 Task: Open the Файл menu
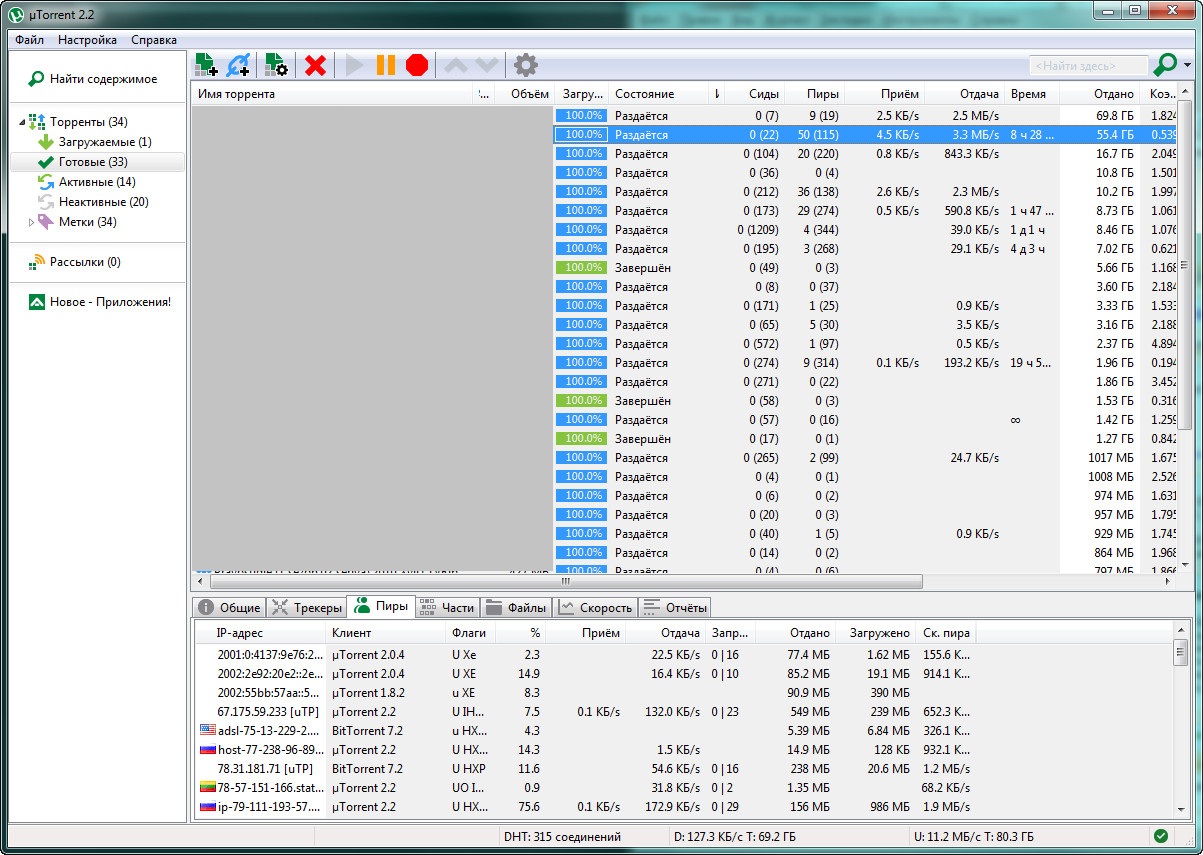coord(29,40)
